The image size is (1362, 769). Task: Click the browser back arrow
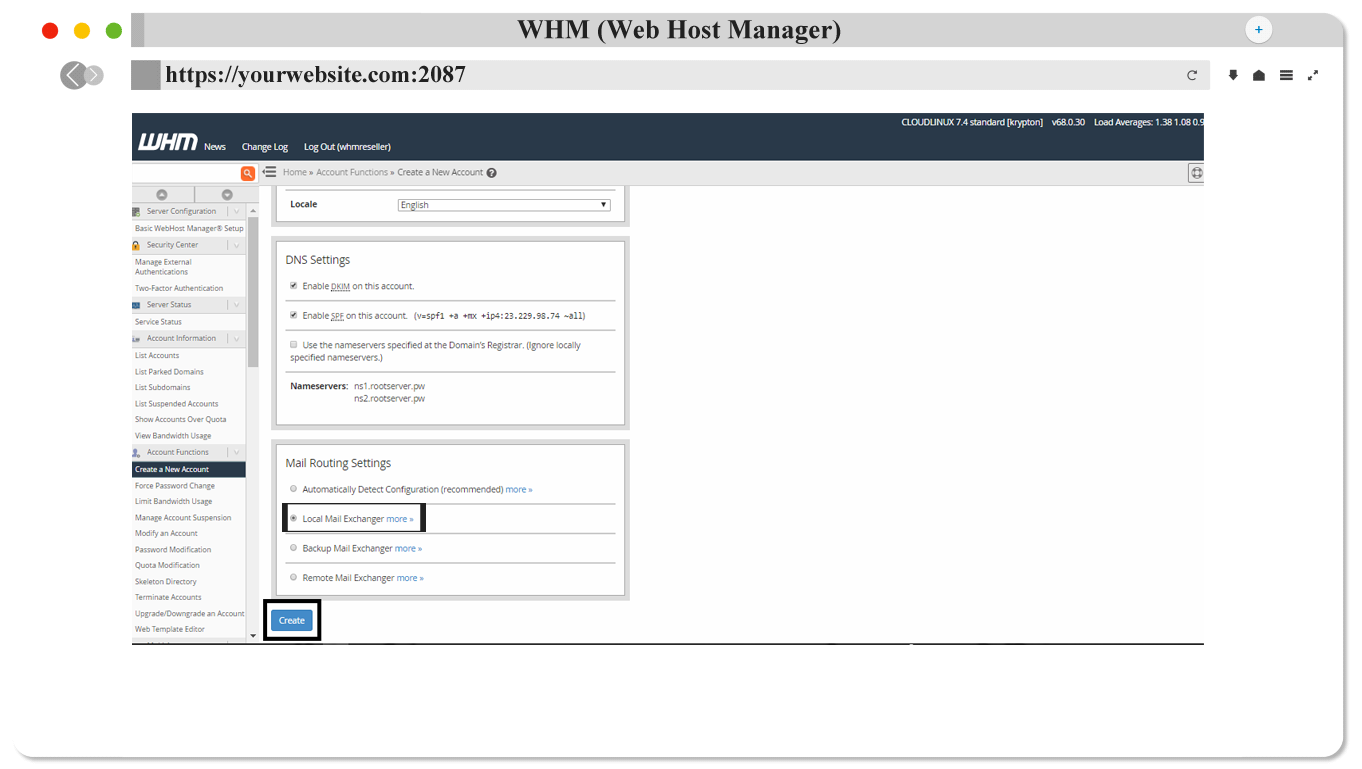pyautogui.click(x=73, y=75)
